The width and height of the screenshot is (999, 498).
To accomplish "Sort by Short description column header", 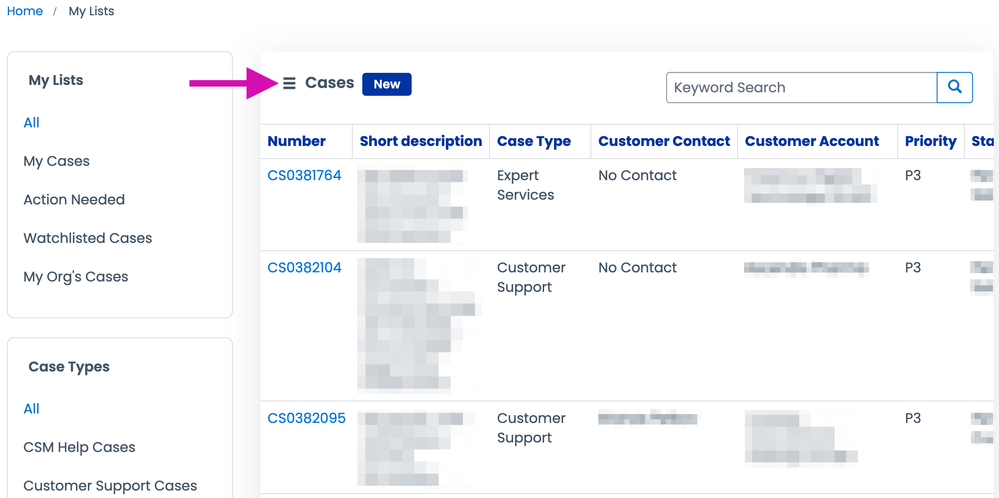I will click(421, 141).
